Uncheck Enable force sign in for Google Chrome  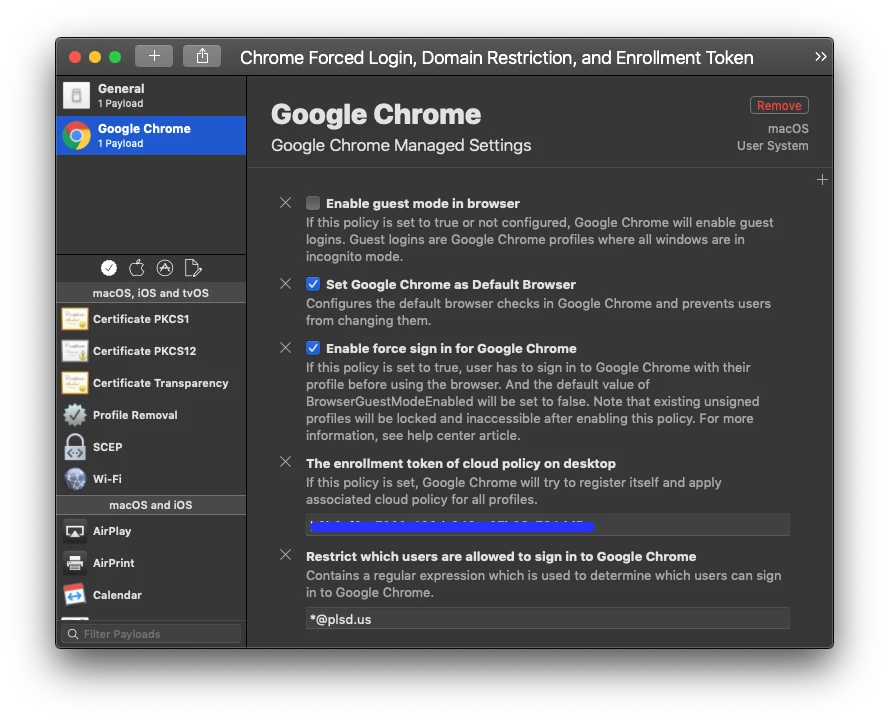(x=313, y=348)
